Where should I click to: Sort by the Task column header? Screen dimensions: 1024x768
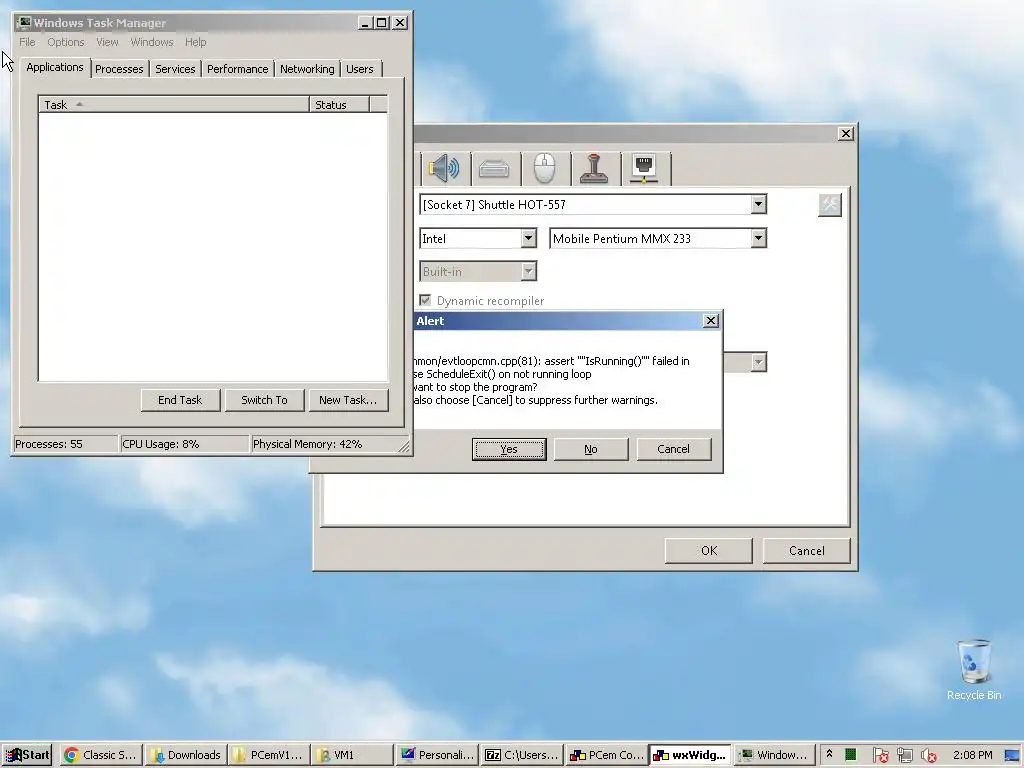pos(174,104)
